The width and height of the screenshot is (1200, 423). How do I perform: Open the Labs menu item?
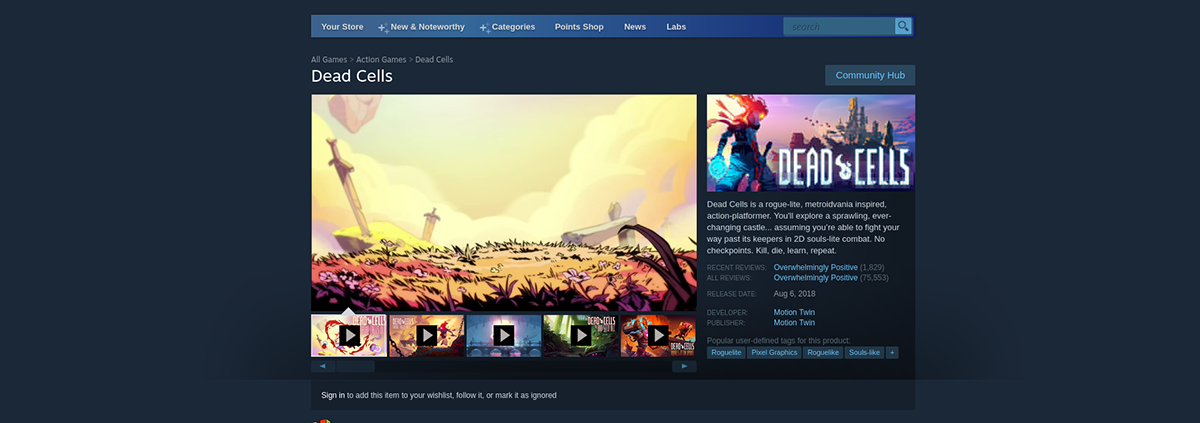[676, 27]
